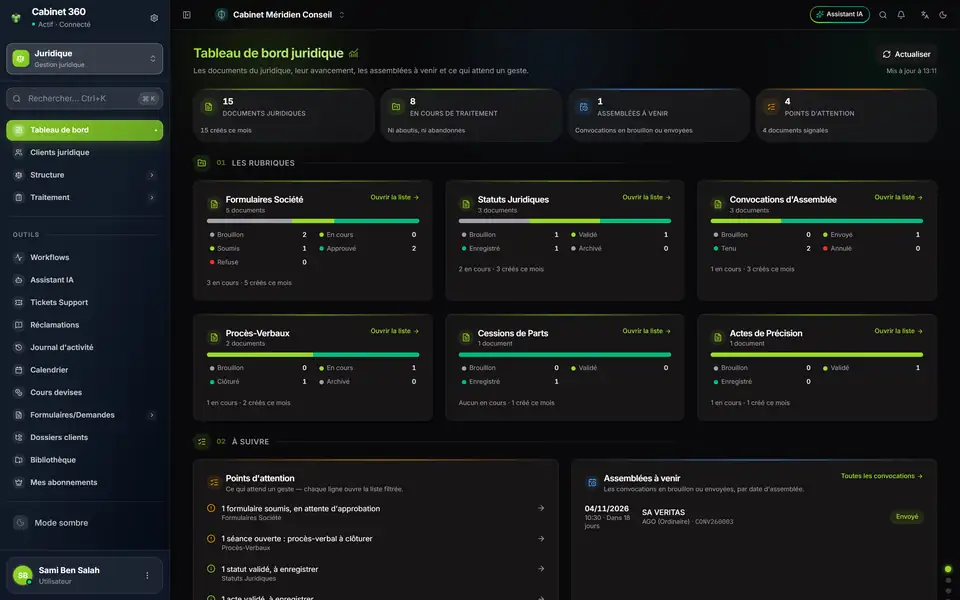Open the Assistant IA button in top bar

[x=839, y=15]
